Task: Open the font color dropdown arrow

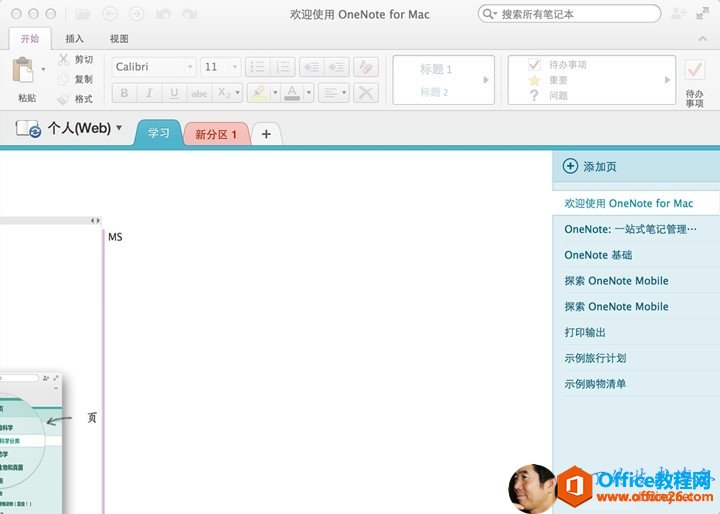Action: (309, 93)
